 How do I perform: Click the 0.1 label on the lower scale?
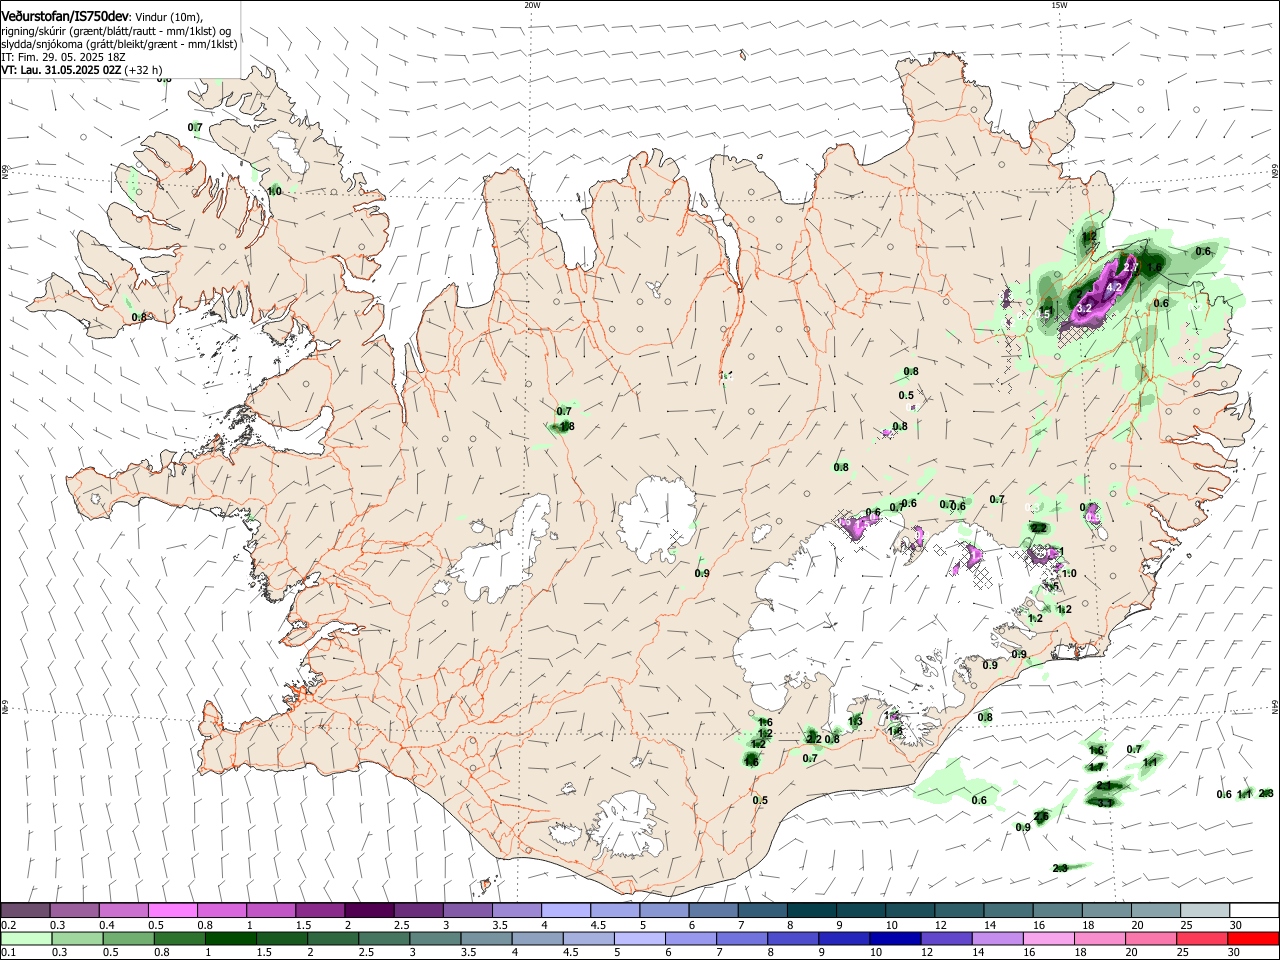coord(9,952)
